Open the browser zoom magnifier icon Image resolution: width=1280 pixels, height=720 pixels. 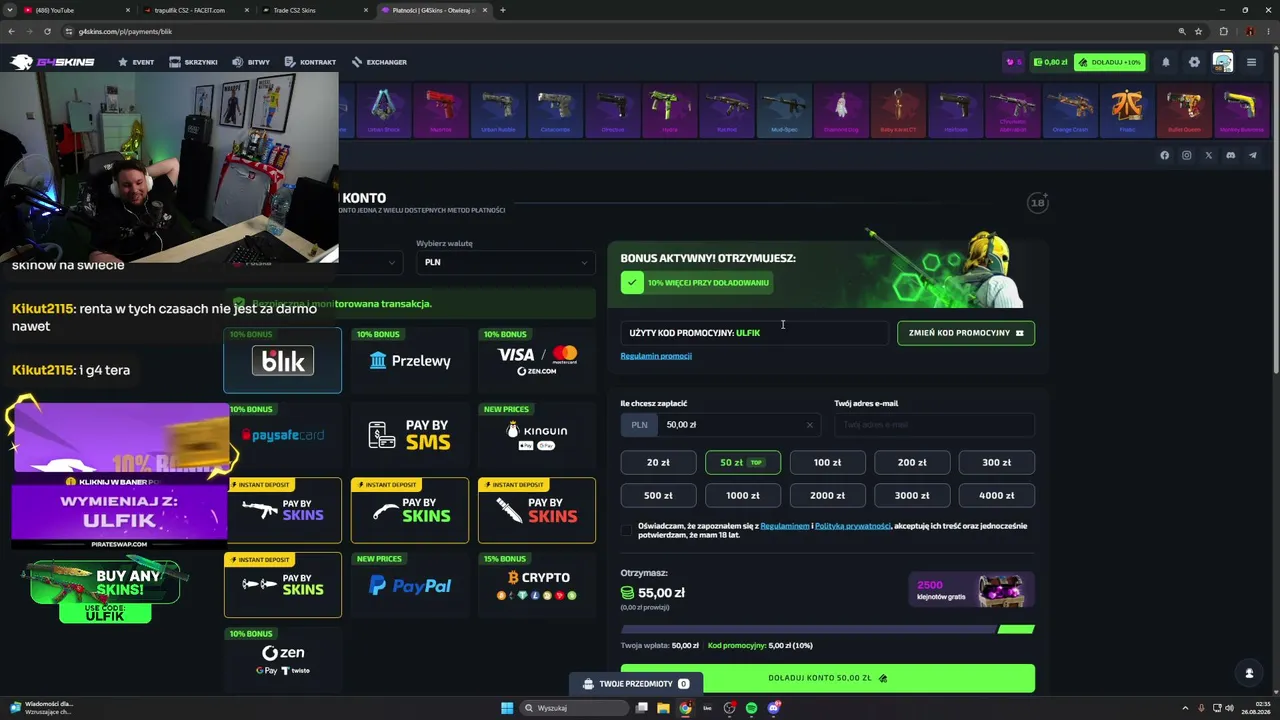1181,31
